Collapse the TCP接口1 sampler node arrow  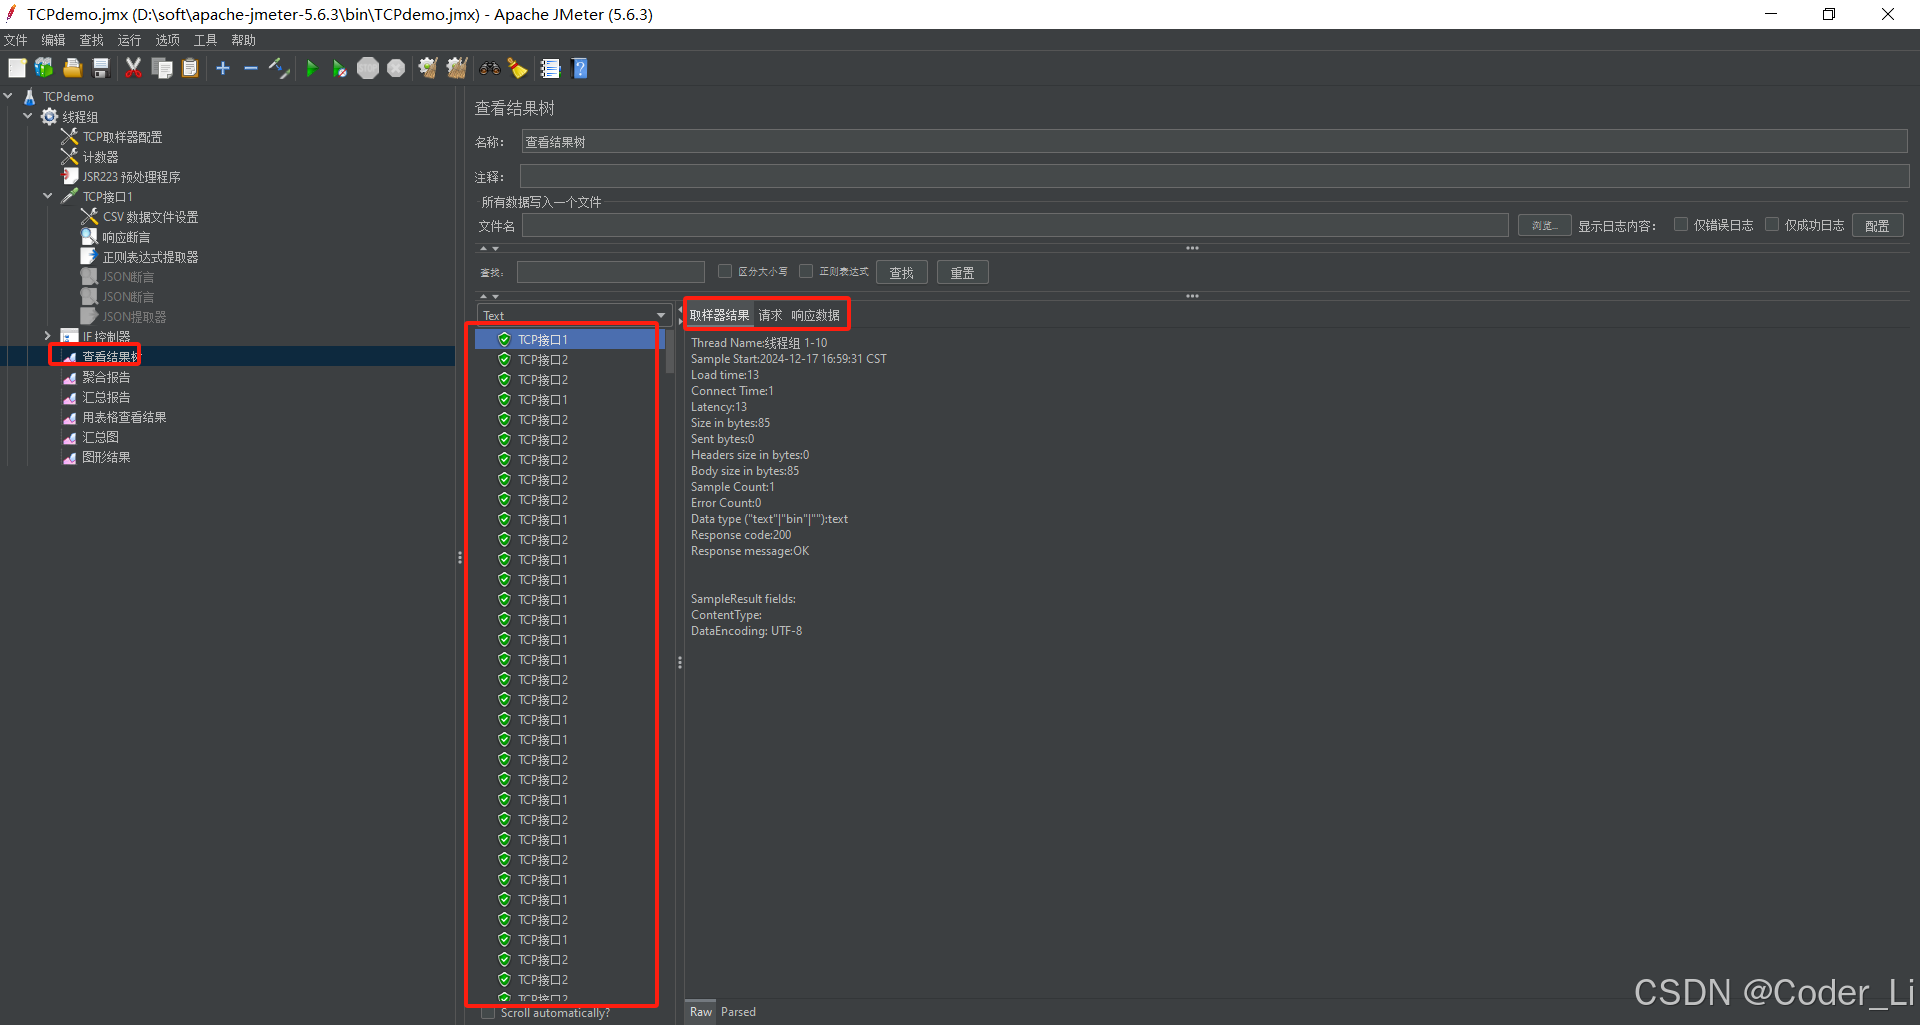click(x=48, y=197)
